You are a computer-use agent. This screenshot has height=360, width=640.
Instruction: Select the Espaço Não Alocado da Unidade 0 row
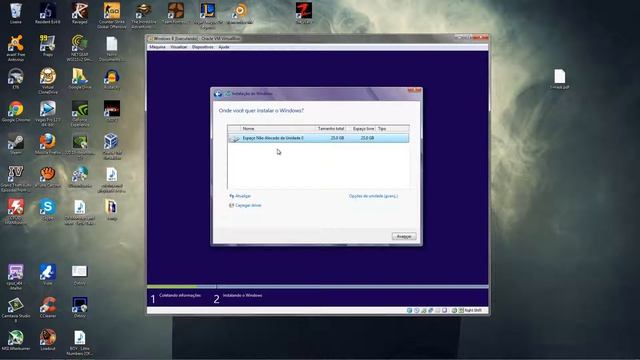318,138
